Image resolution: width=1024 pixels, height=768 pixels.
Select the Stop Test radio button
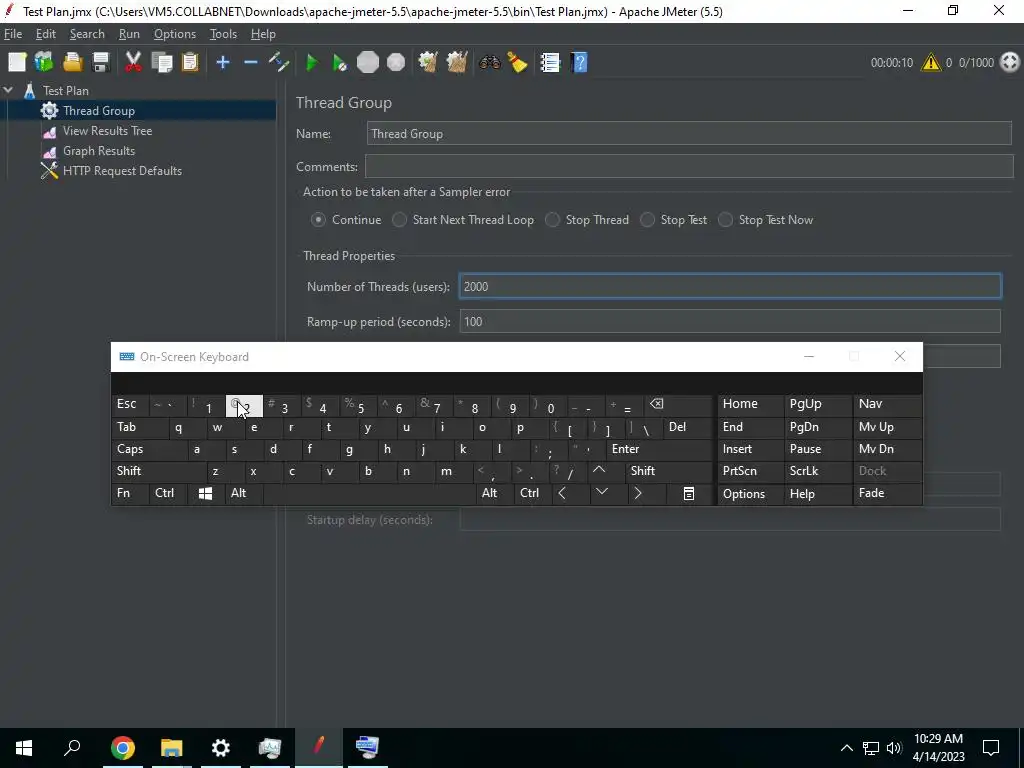(647, 220)
